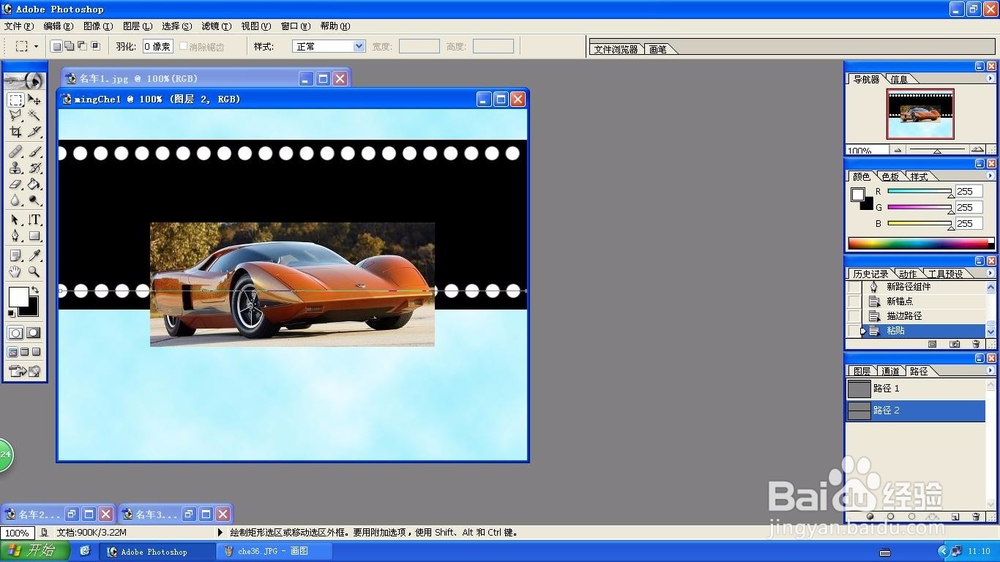Select the Type tool
Image resolution: width=1000 pixels, height=562 pixels.
tap(34, 220)
